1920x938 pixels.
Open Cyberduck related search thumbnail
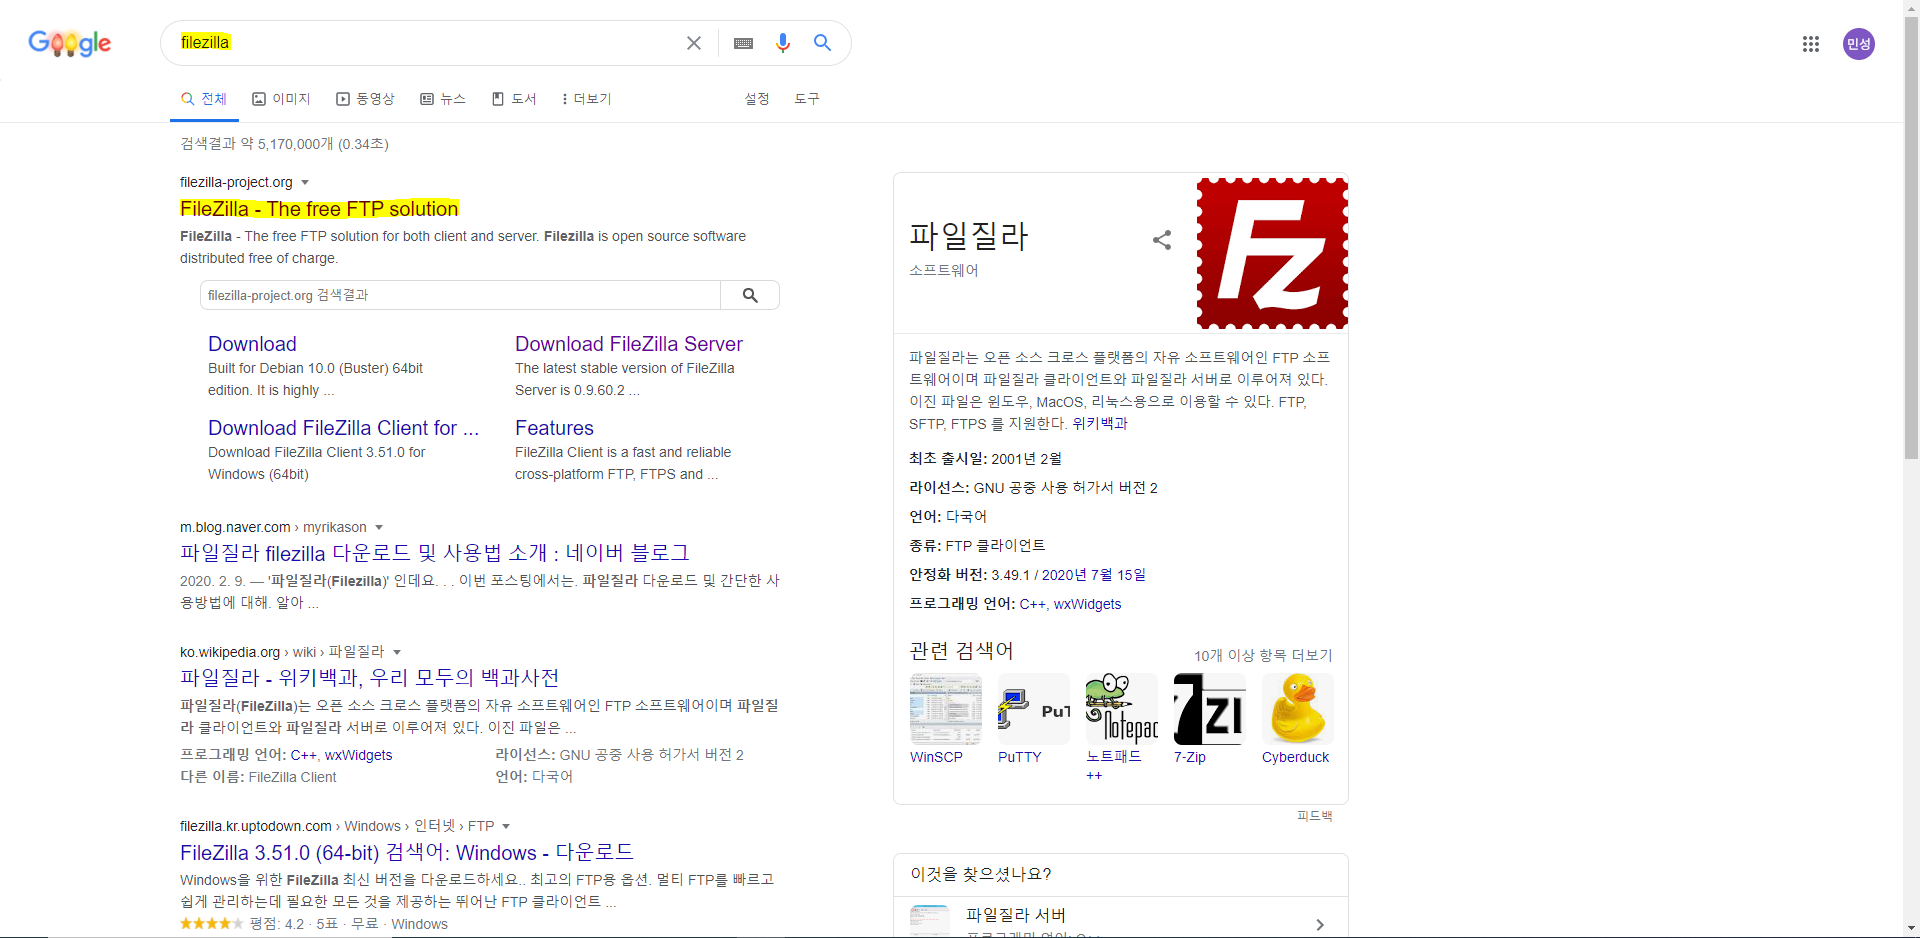pyautogui.click(x=1298, y=709)
